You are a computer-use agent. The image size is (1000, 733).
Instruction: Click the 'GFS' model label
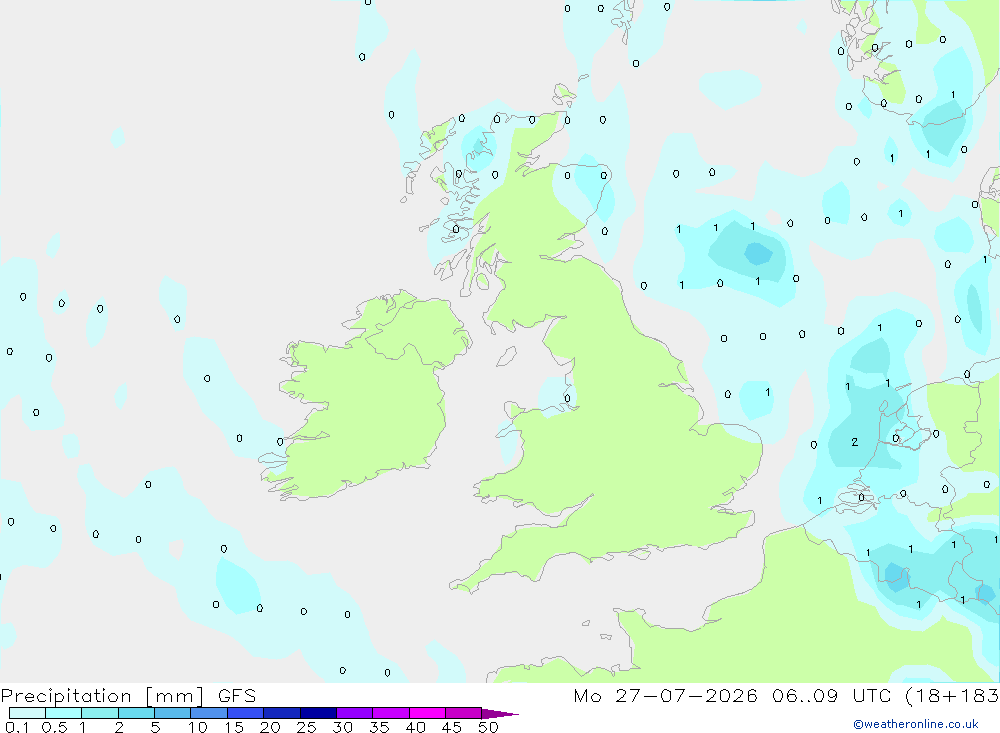coord(237,696)
